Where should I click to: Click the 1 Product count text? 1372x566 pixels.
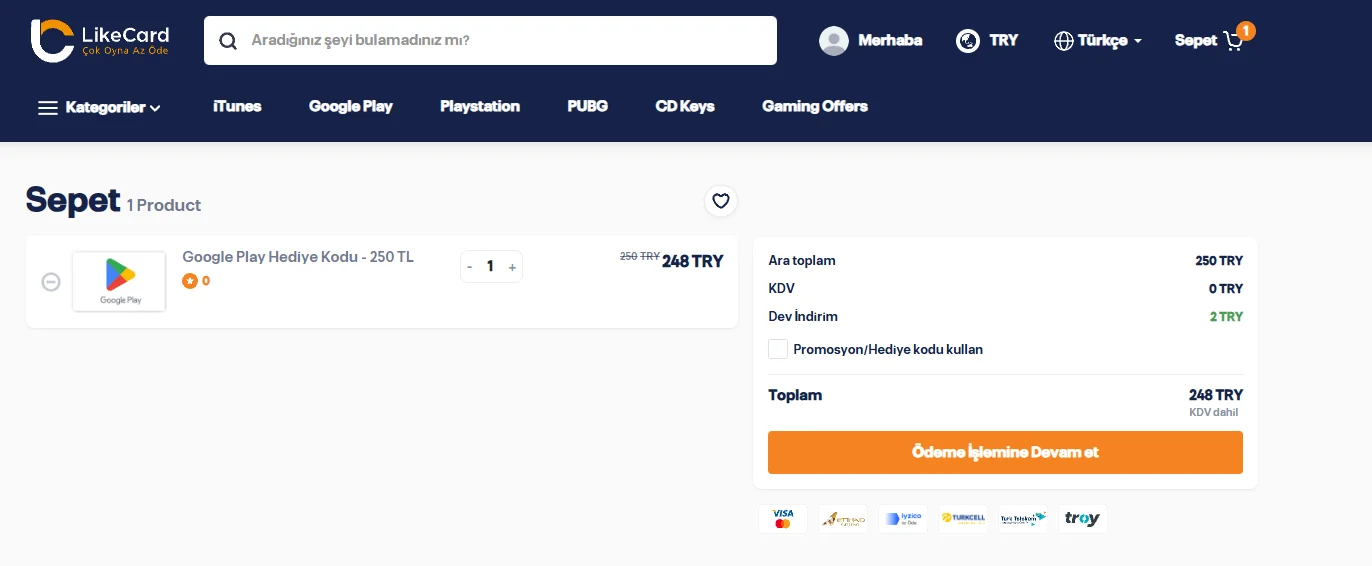pyautogui.click(x=164, y=205)
